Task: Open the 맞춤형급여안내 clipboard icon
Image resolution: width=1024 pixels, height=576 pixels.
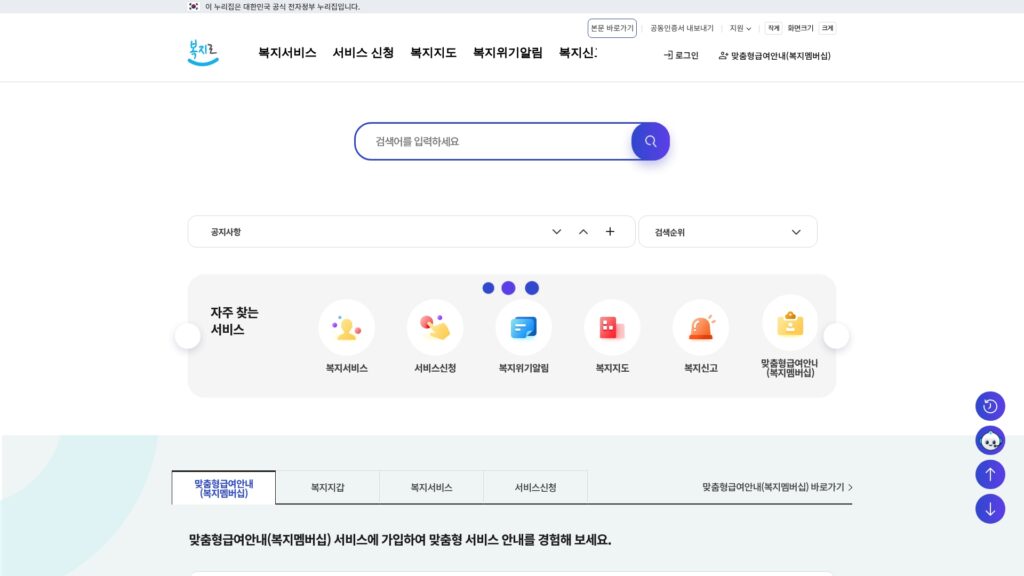Action: click(790, 323)
